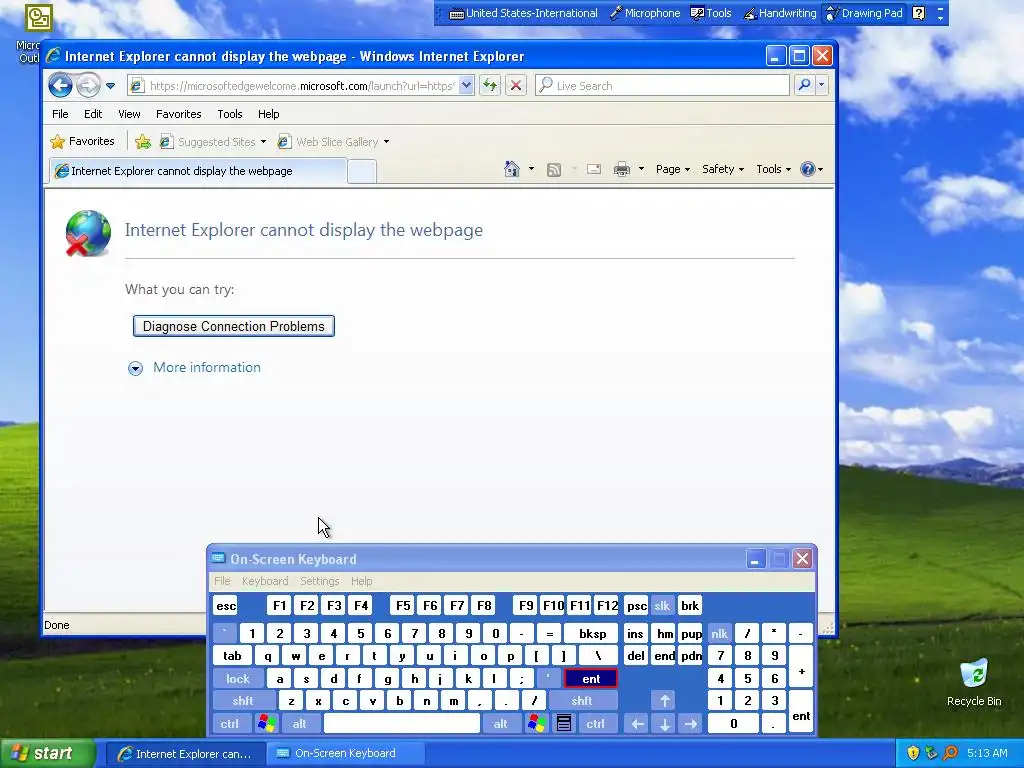
Task: Toggle the left ctrl key
Action: pyautogui.click(x=229, y=724)
